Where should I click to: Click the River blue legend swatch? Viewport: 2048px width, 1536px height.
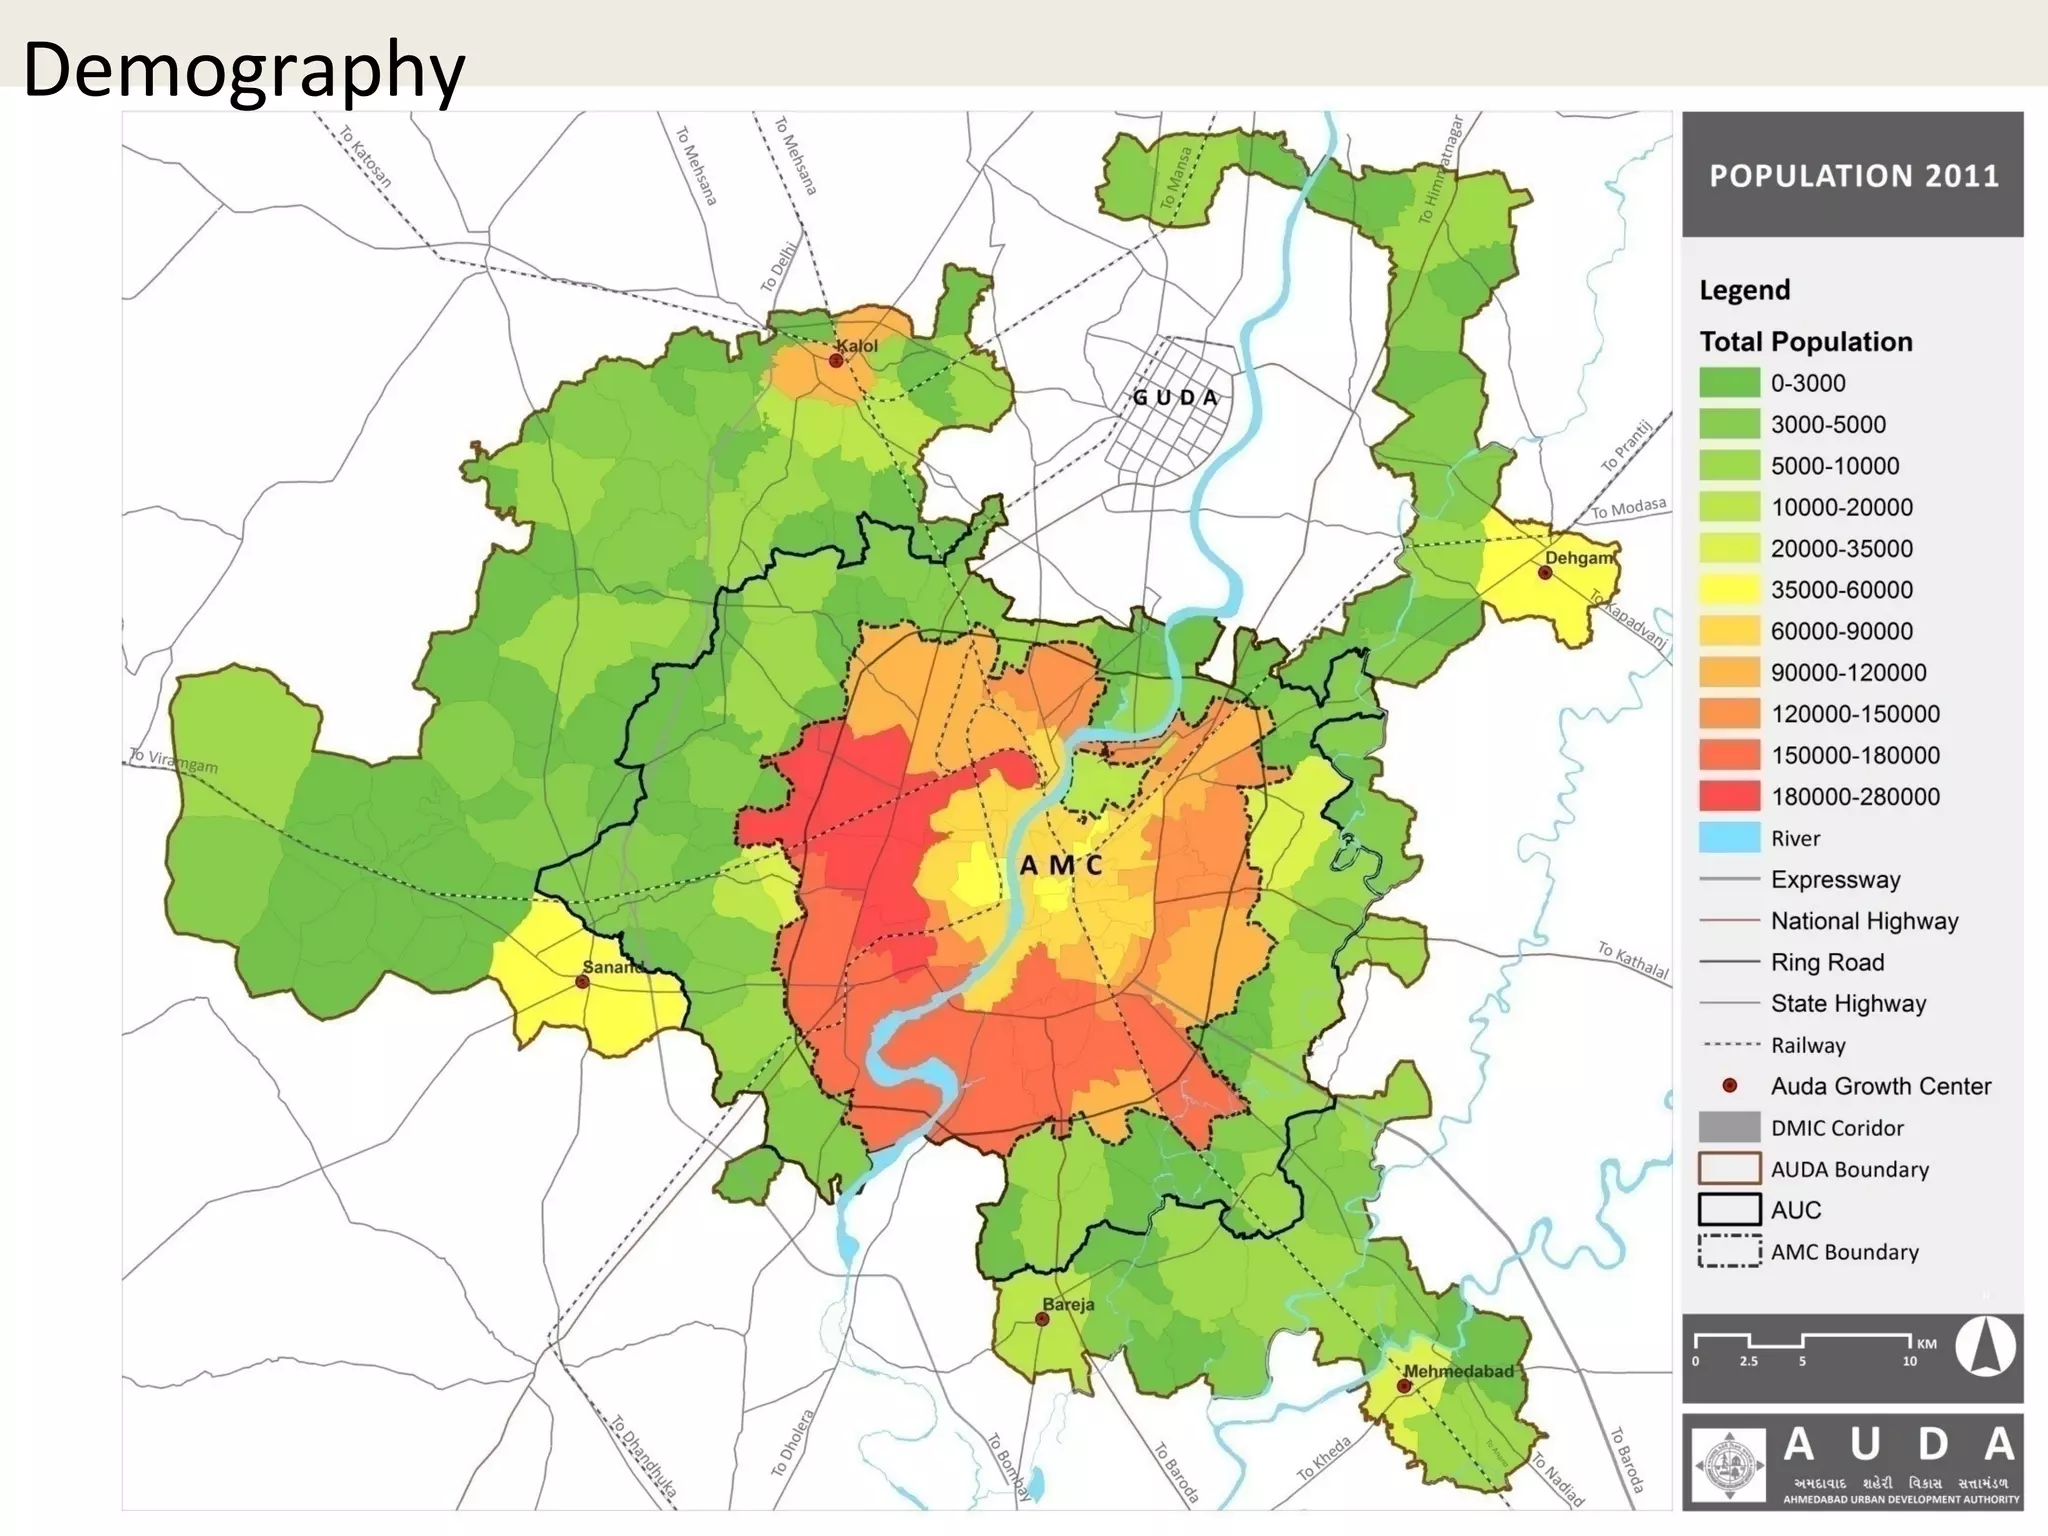(x=1729, y=838)
